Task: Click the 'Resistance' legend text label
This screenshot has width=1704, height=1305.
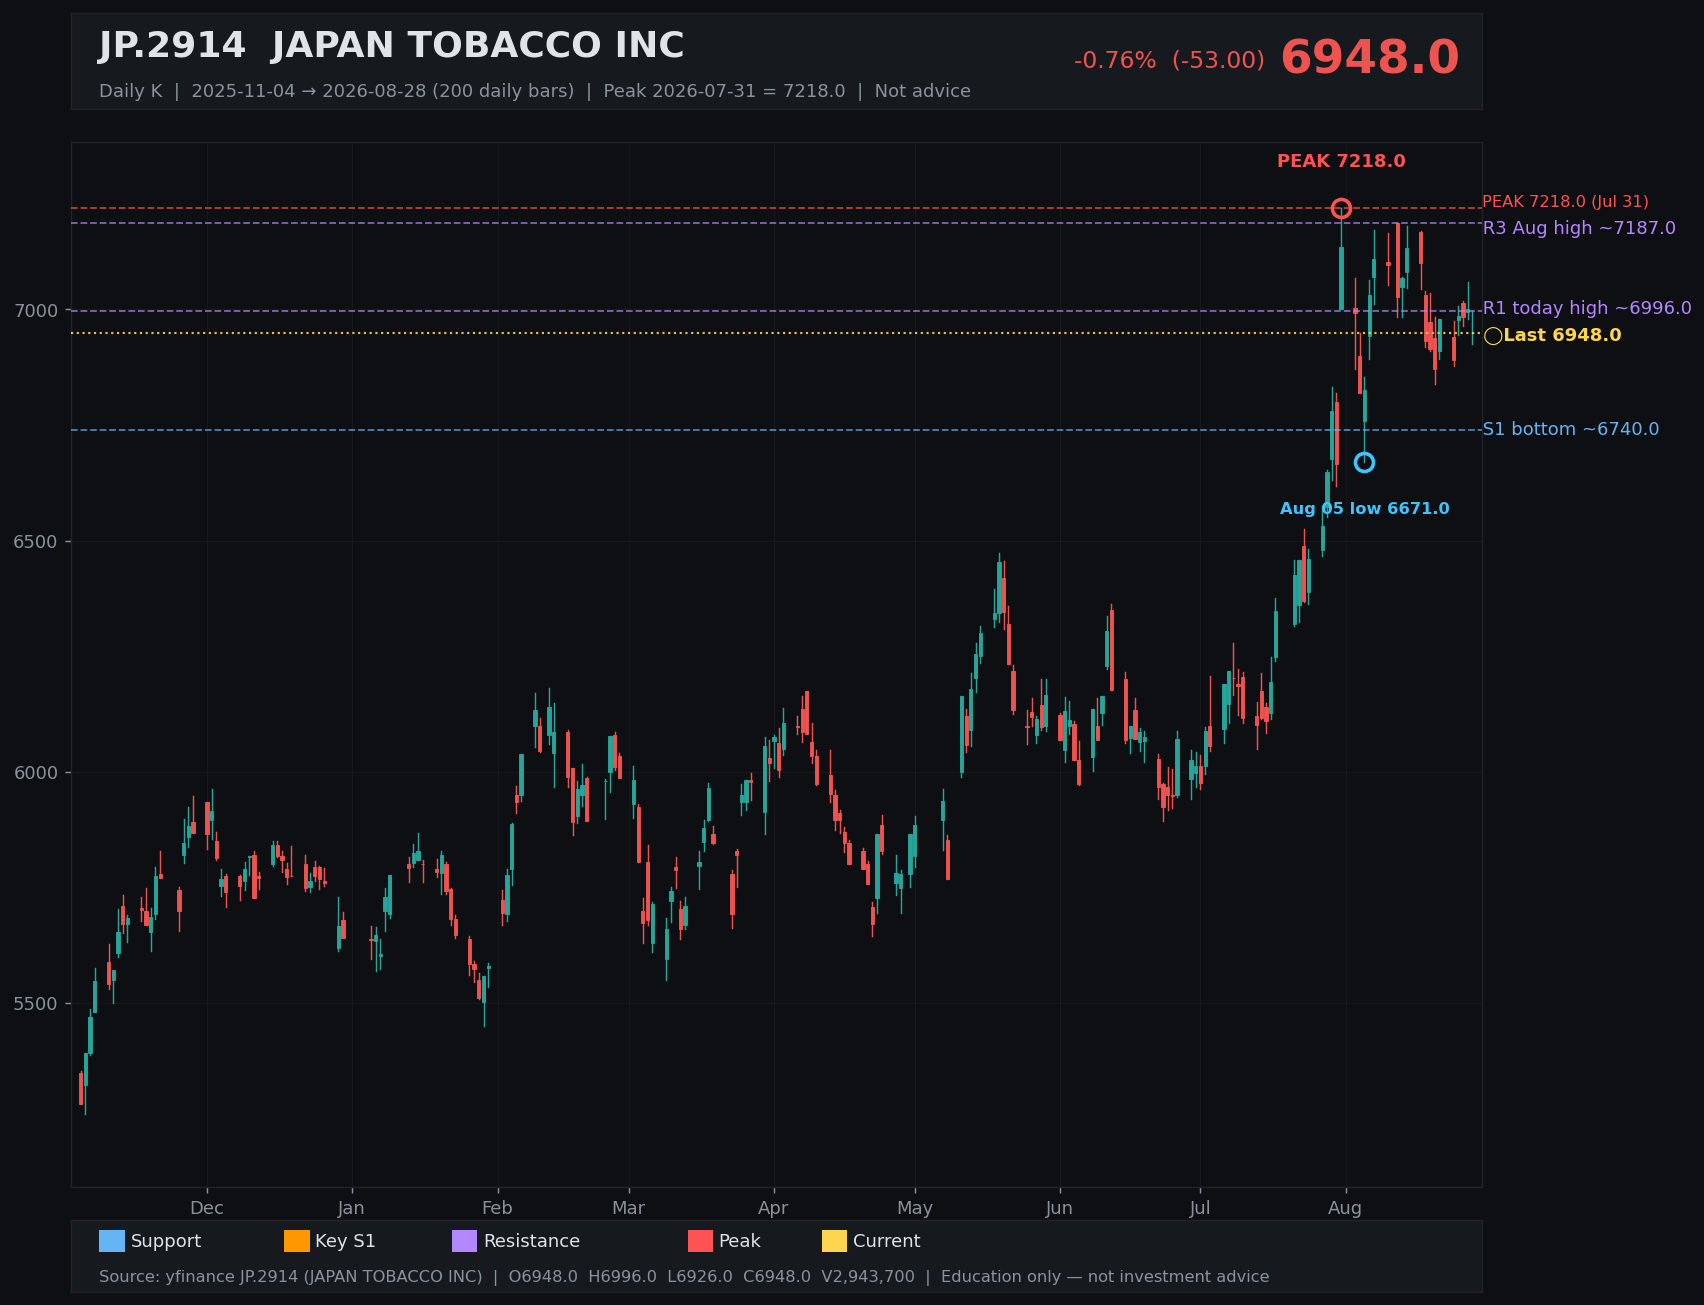Action: click(532, 1241)
